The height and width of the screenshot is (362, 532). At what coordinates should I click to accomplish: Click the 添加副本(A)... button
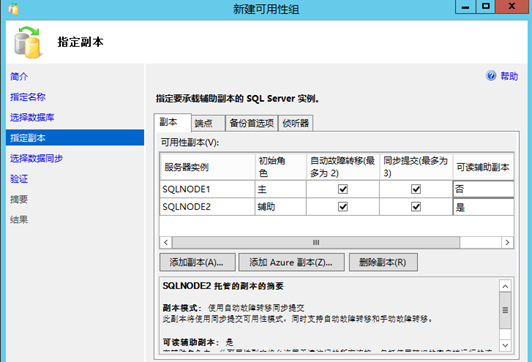(x=197, y=262)
